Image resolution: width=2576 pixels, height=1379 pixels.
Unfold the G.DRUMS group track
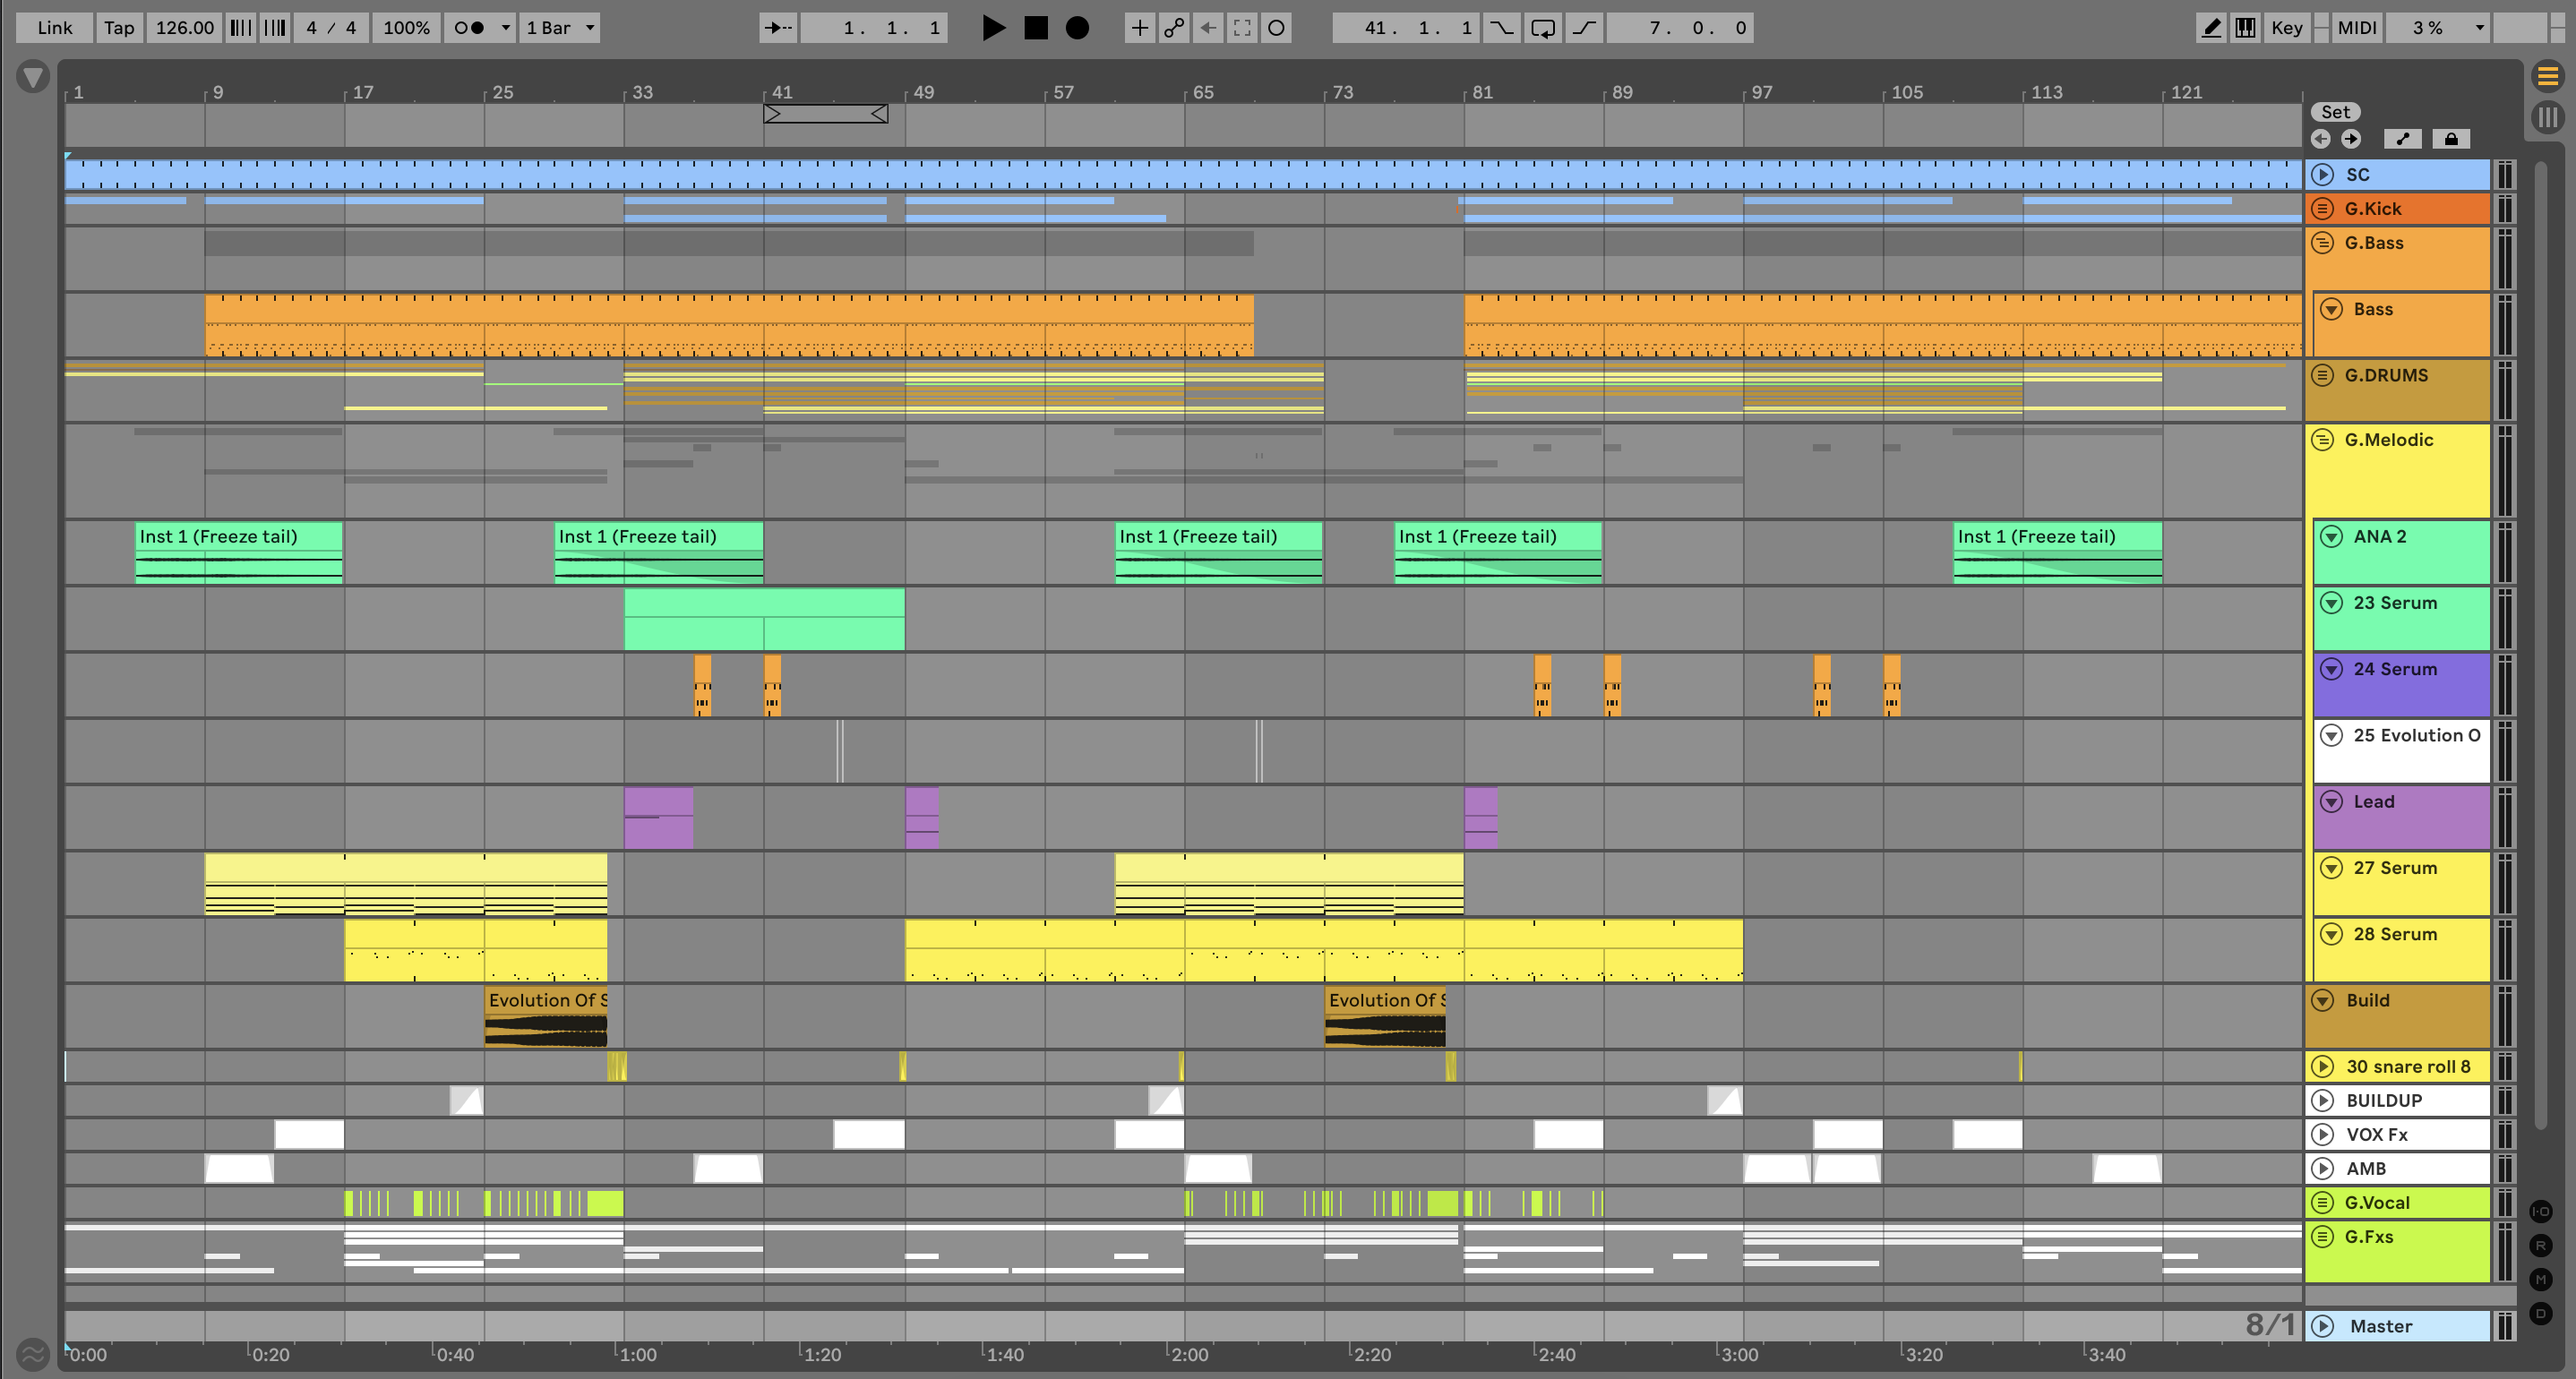click(x=2323, y=376)
